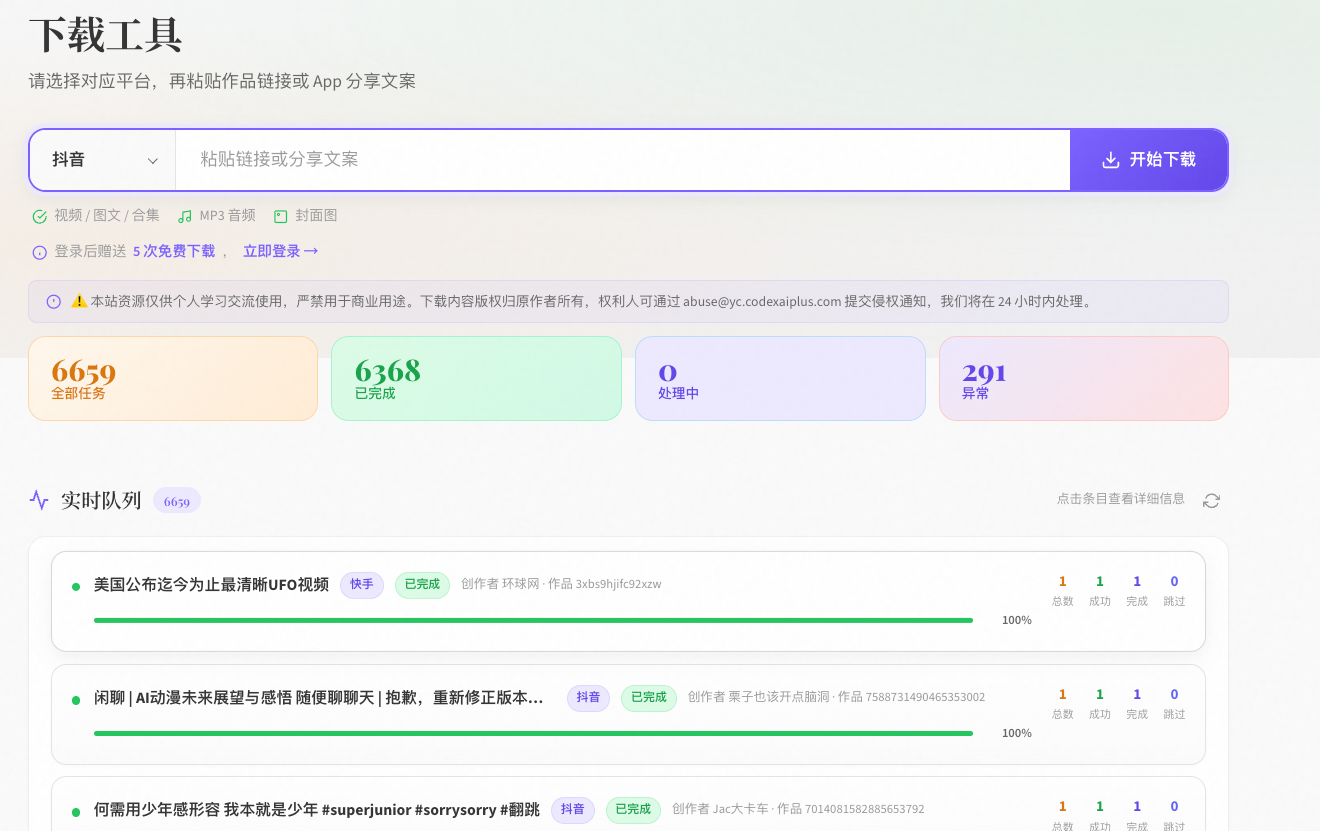The width and height of the screenshot is (1320, 831).
Task: Click the pulse icon beside 实时队列
Action: [39, 500]
